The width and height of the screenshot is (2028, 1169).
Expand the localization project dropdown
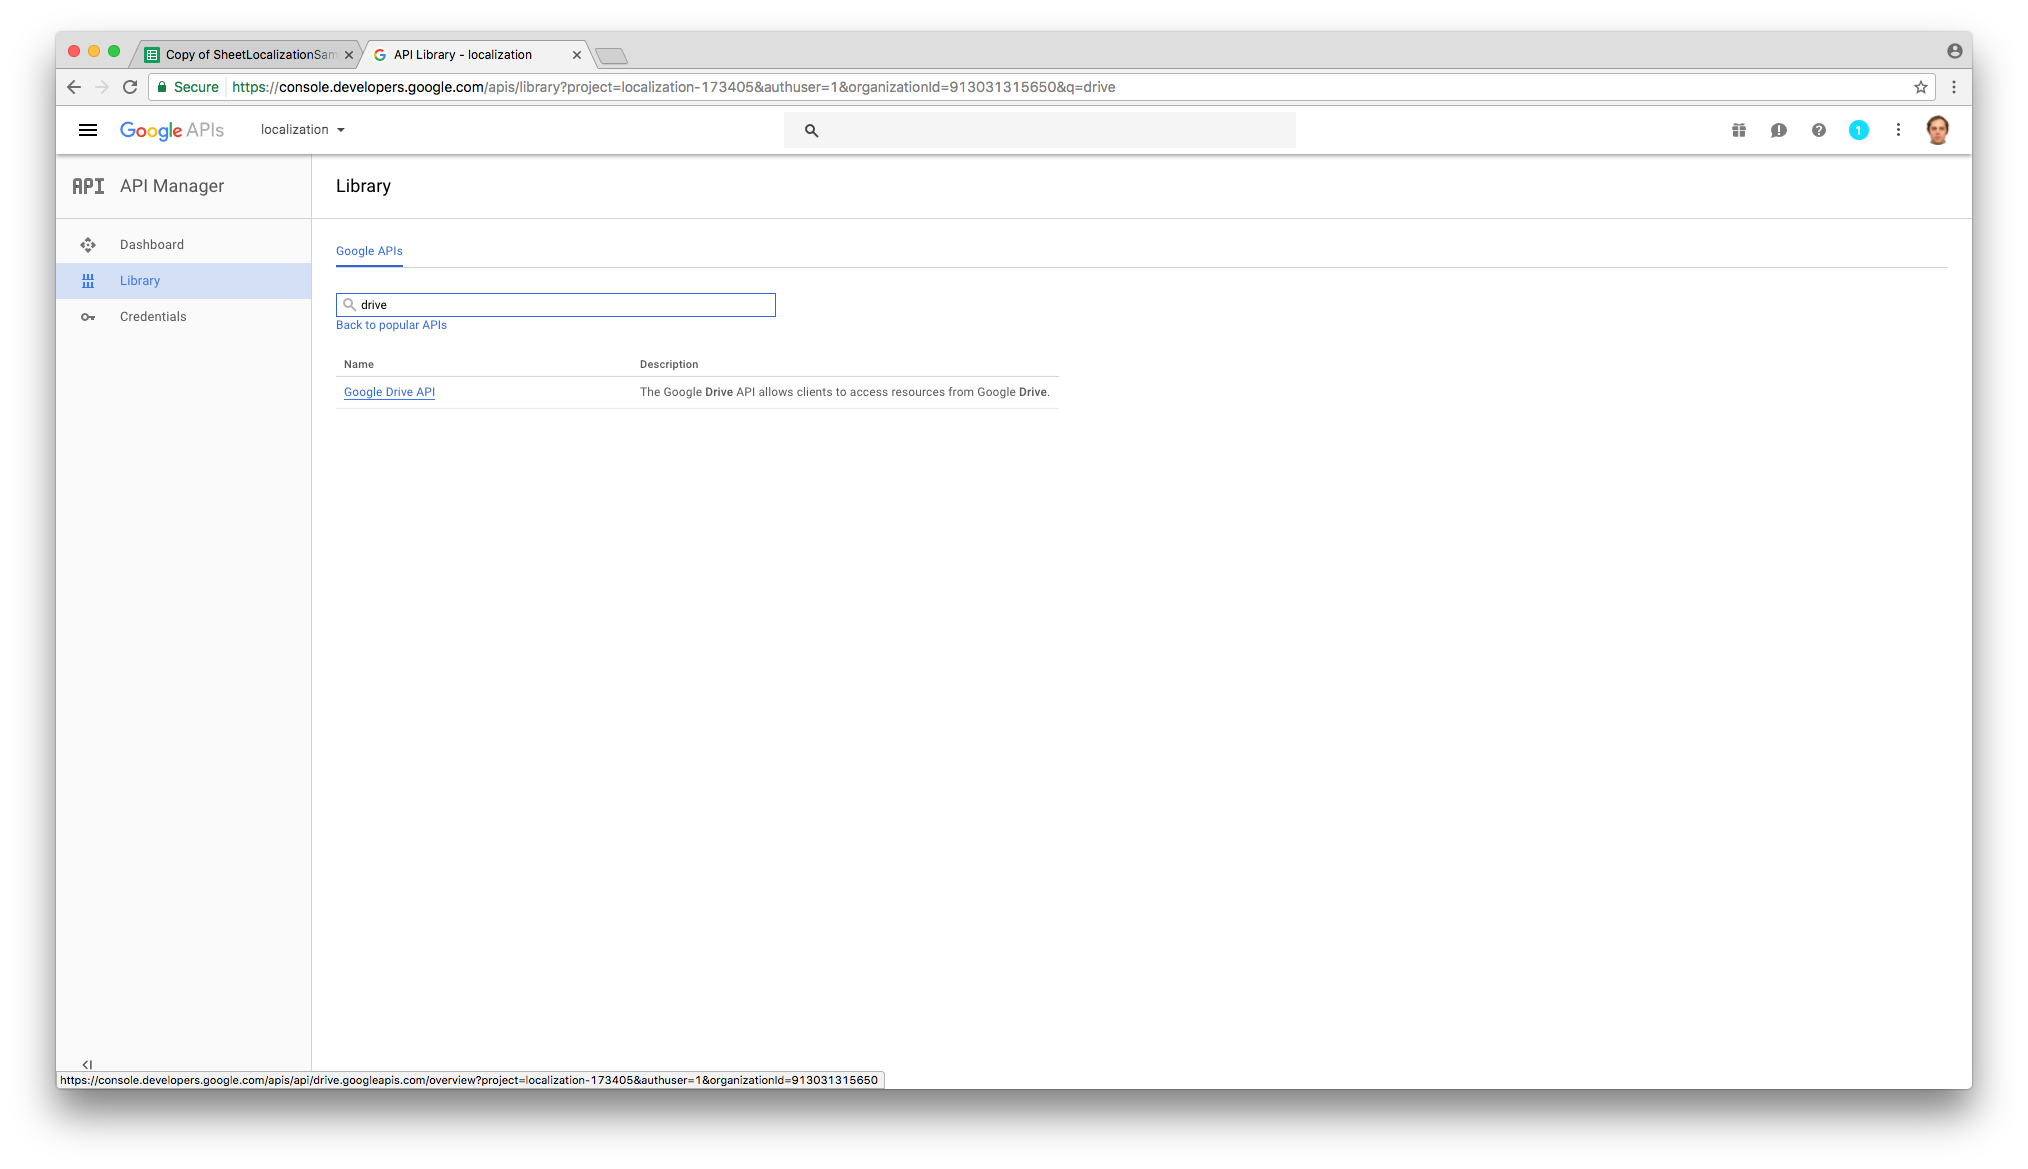(x=303, y=130)
